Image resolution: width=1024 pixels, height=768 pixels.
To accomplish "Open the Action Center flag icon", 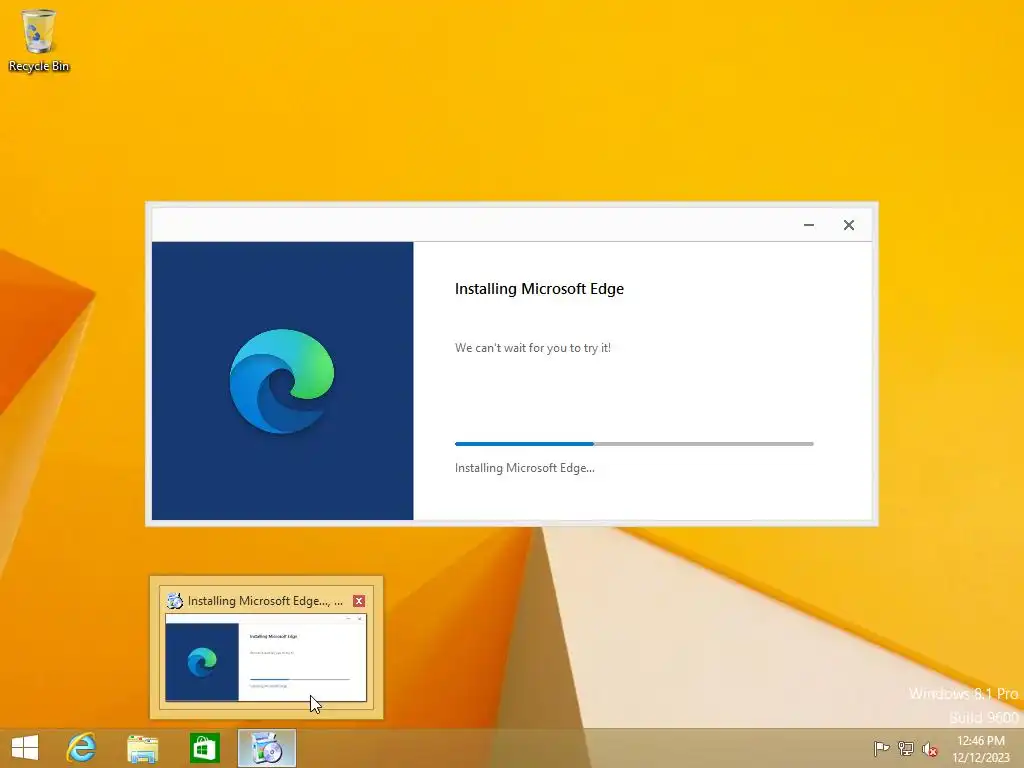I will (x=881, y=748).
